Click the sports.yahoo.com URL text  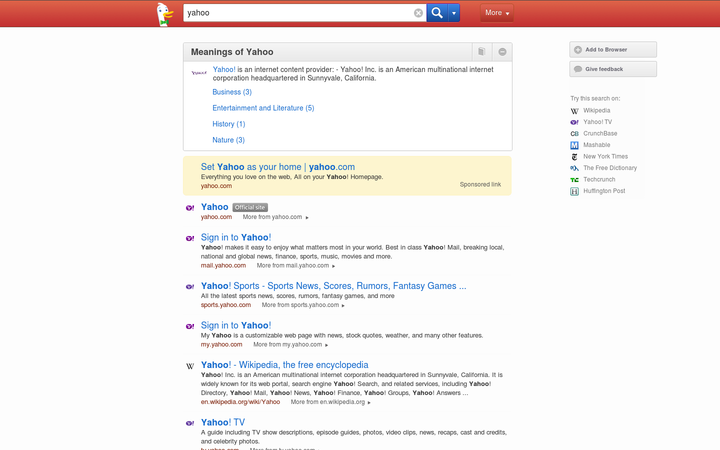[x=226, y=305]
